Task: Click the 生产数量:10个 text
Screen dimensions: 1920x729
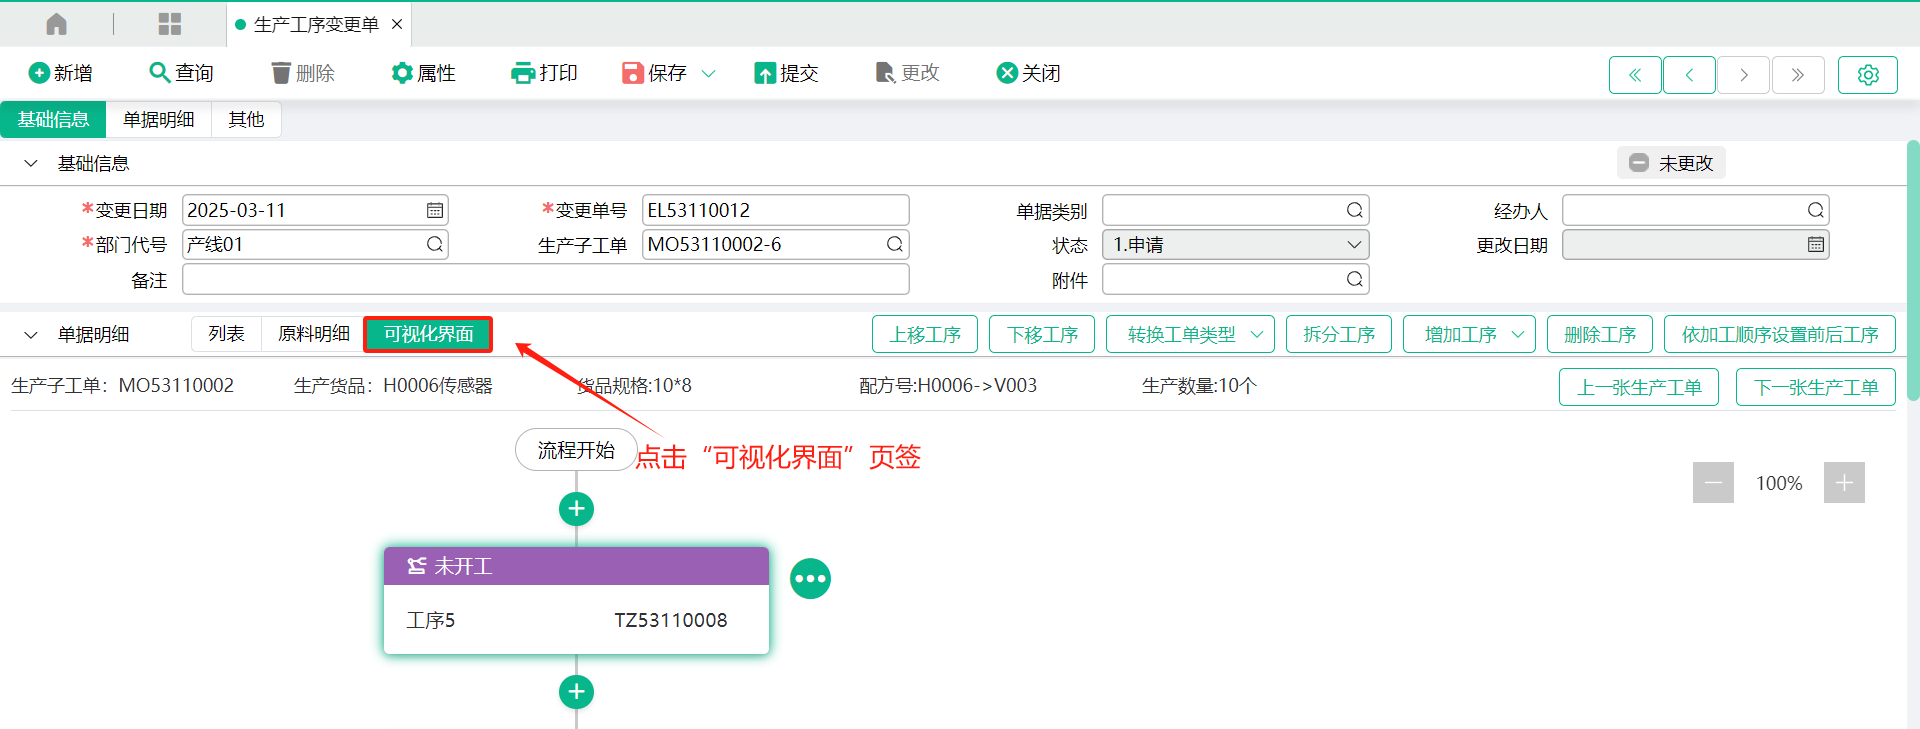Action: point(1199,386)
